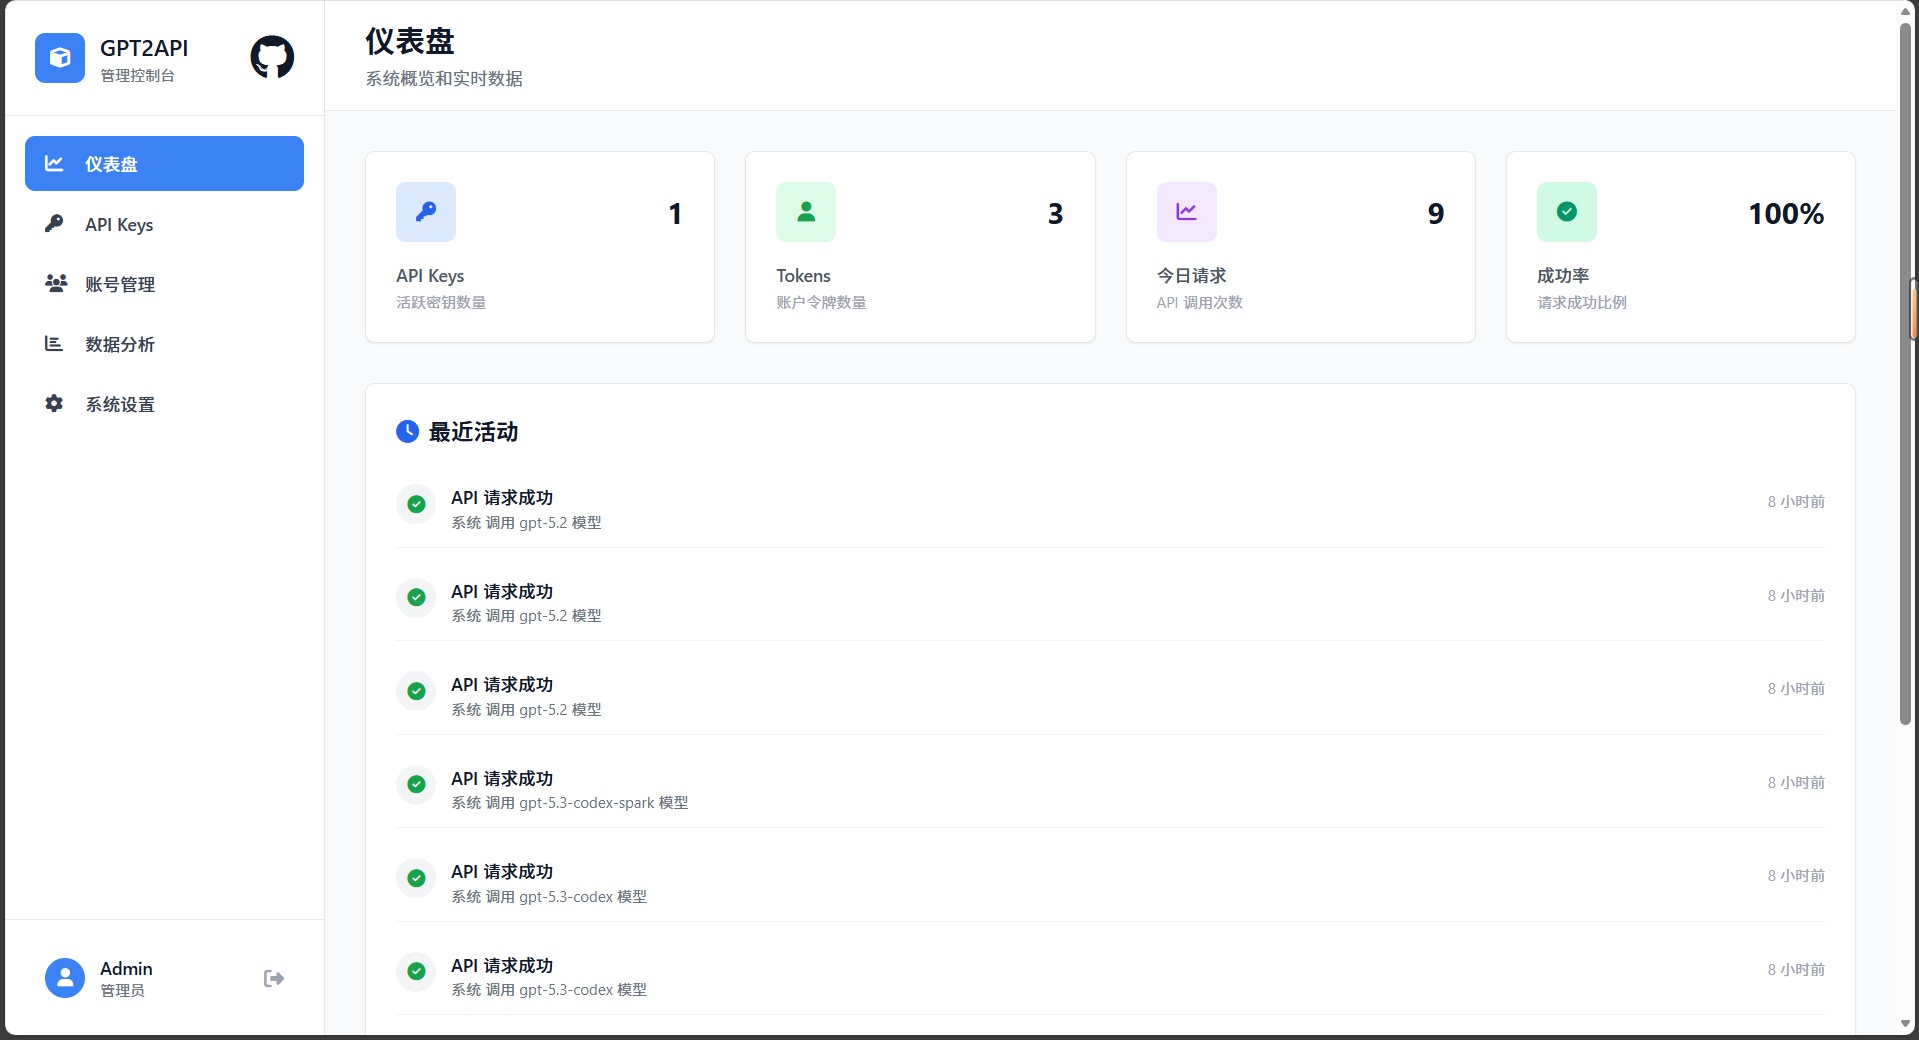Click the green check icon on 成功率 card
Image resolution: width=1919 pixels, height=1040 pixels.
1566,212
